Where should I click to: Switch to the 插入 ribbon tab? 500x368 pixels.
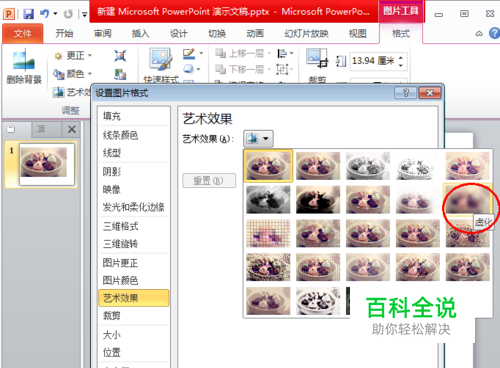click(x=140, y=33)
